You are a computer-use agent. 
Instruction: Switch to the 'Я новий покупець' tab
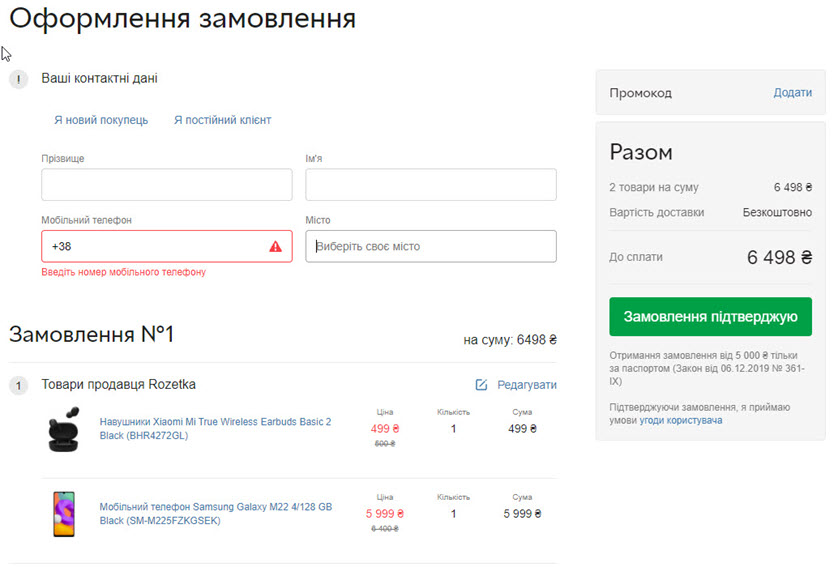(101, 120)
